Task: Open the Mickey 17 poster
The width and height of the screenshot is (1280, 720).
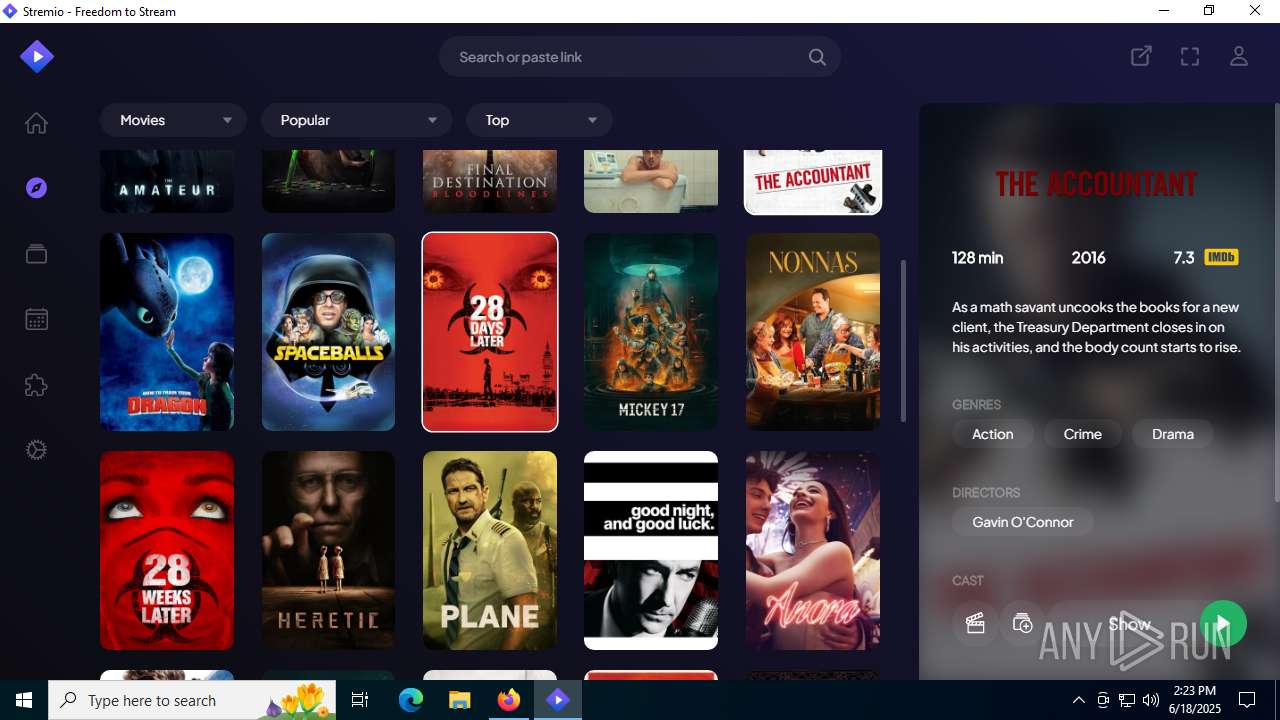Action: click(x=651, y=332)
